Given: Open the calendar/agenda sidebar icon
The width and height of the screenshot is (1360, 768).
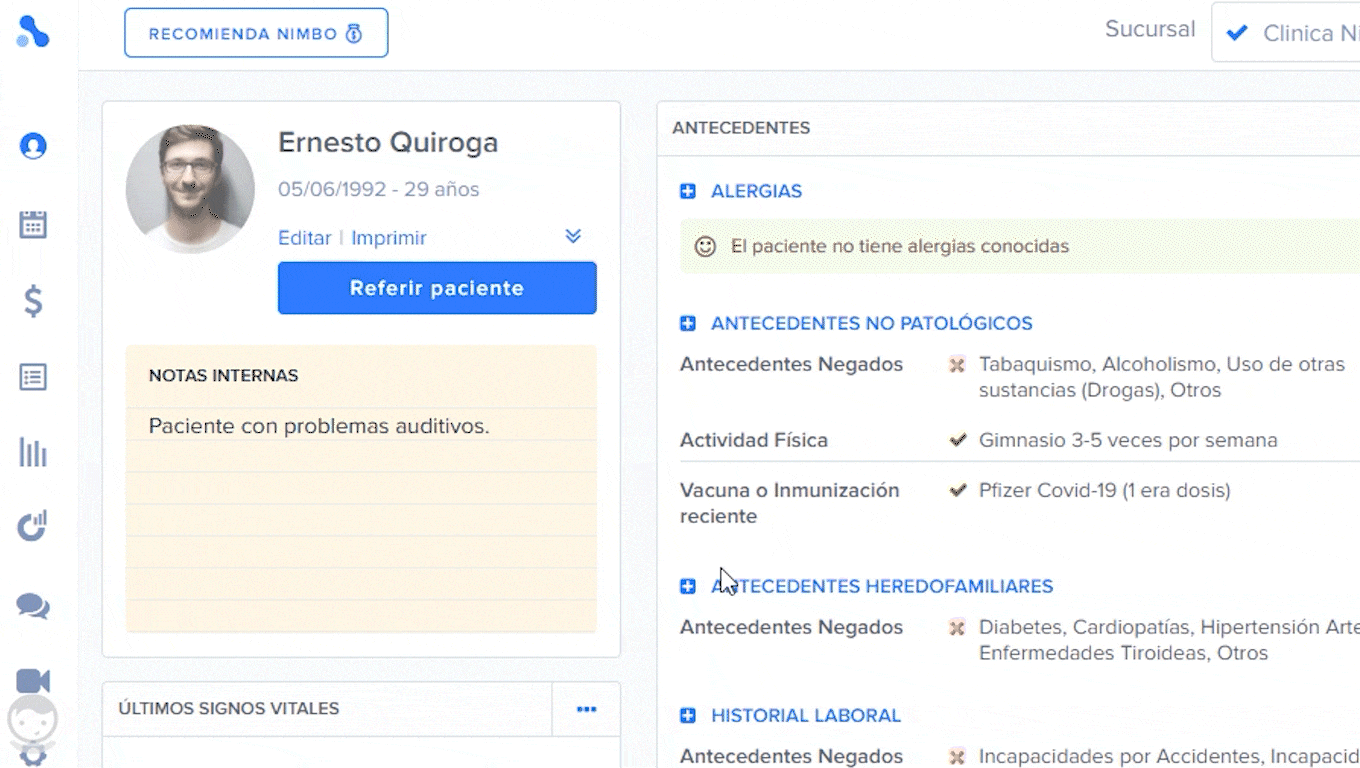Looking at the screenshot, I should pos(33,224).
